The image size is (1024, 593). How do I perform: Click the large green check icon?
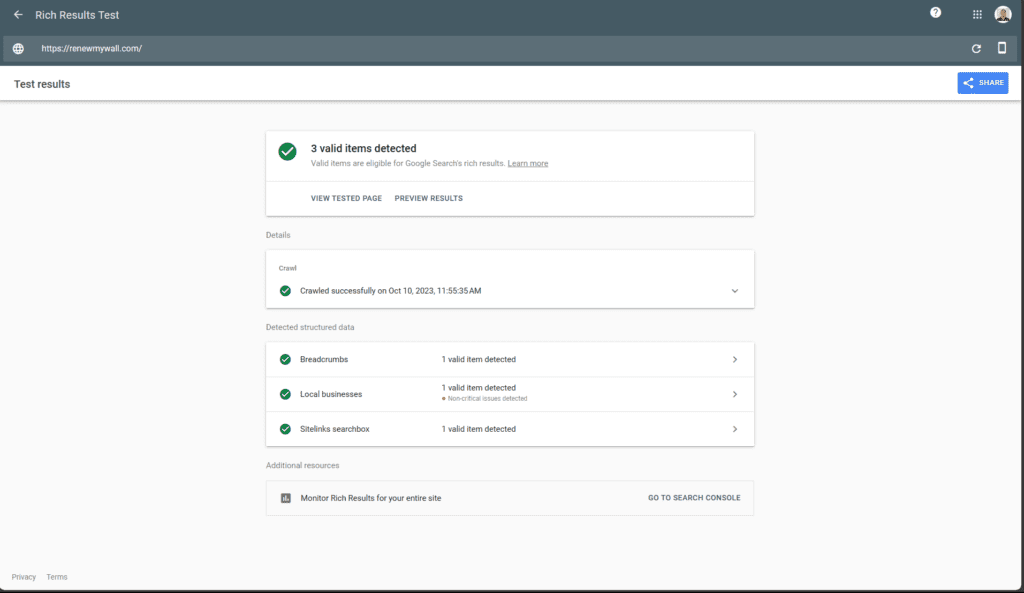click(287, 152)
